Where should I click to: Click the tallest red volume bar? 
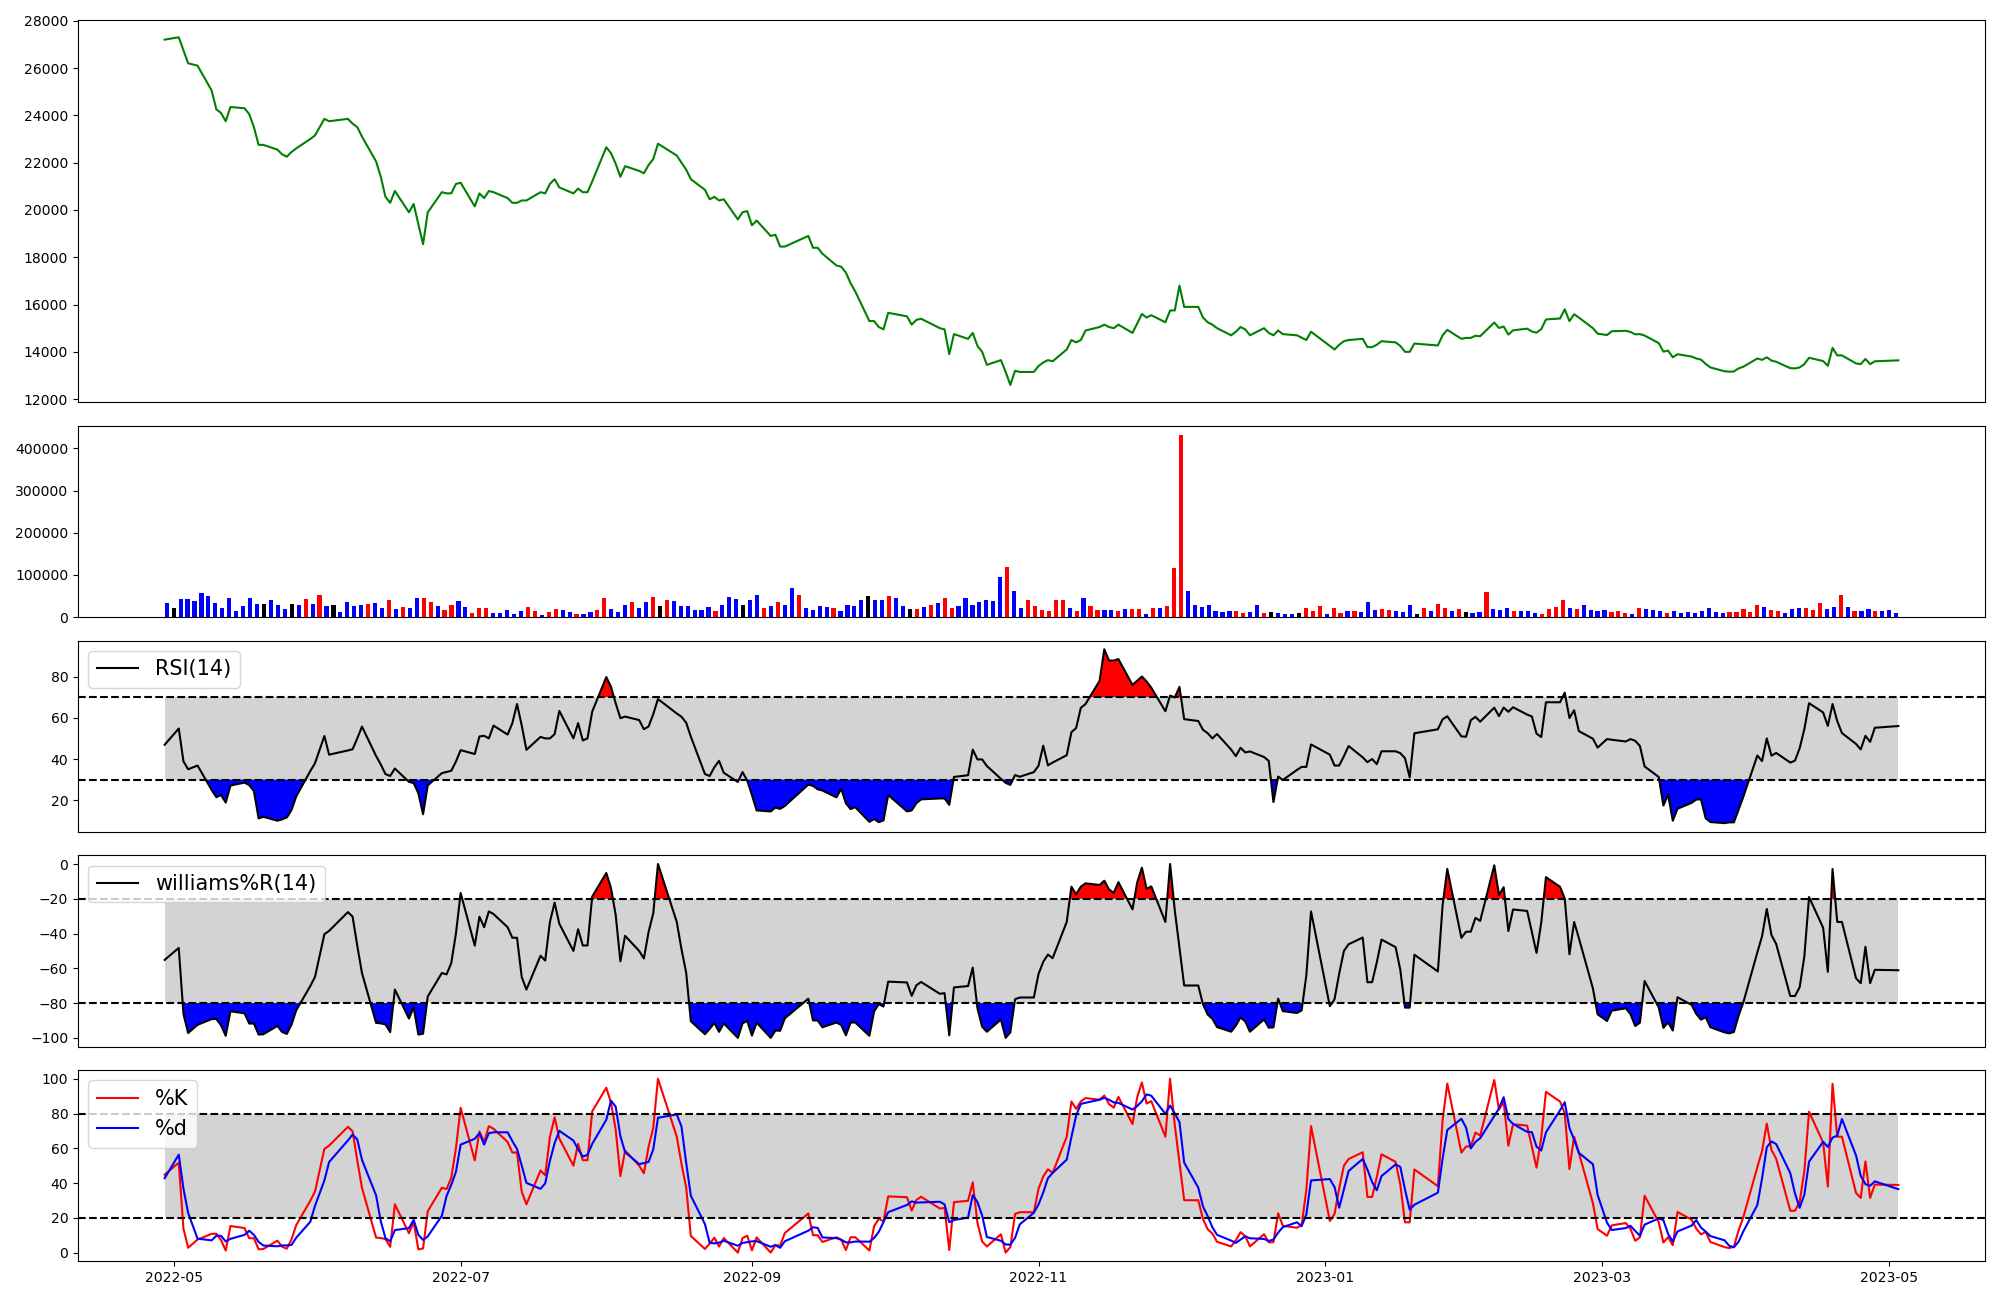1181,525
